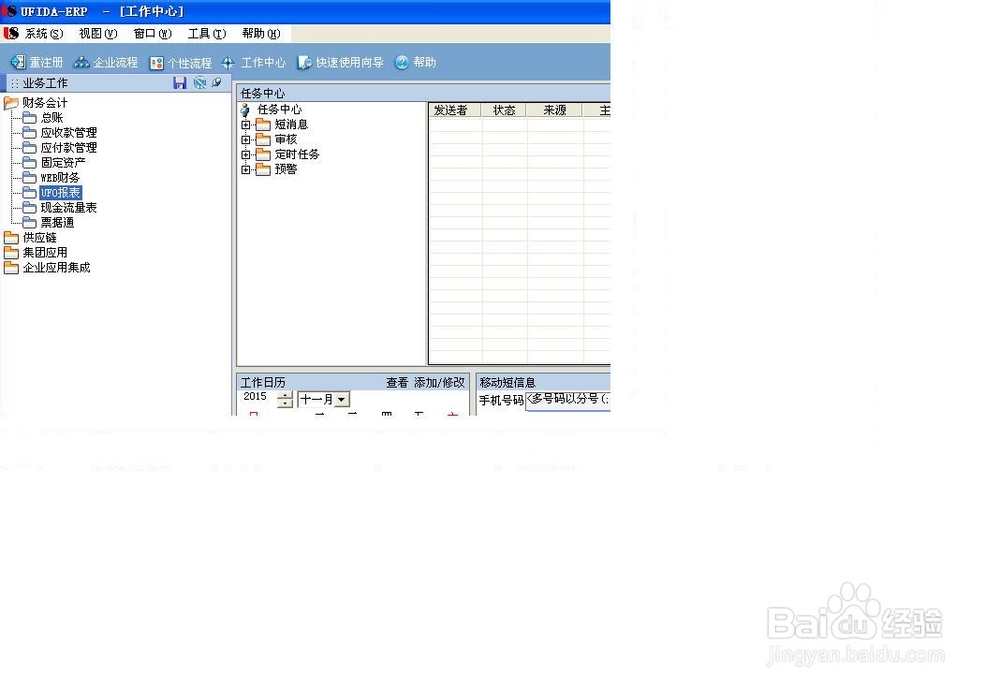This screenshot has height=689, width=1000.
Task: Open the 视图 menu
Action: [x=98, y=33]
